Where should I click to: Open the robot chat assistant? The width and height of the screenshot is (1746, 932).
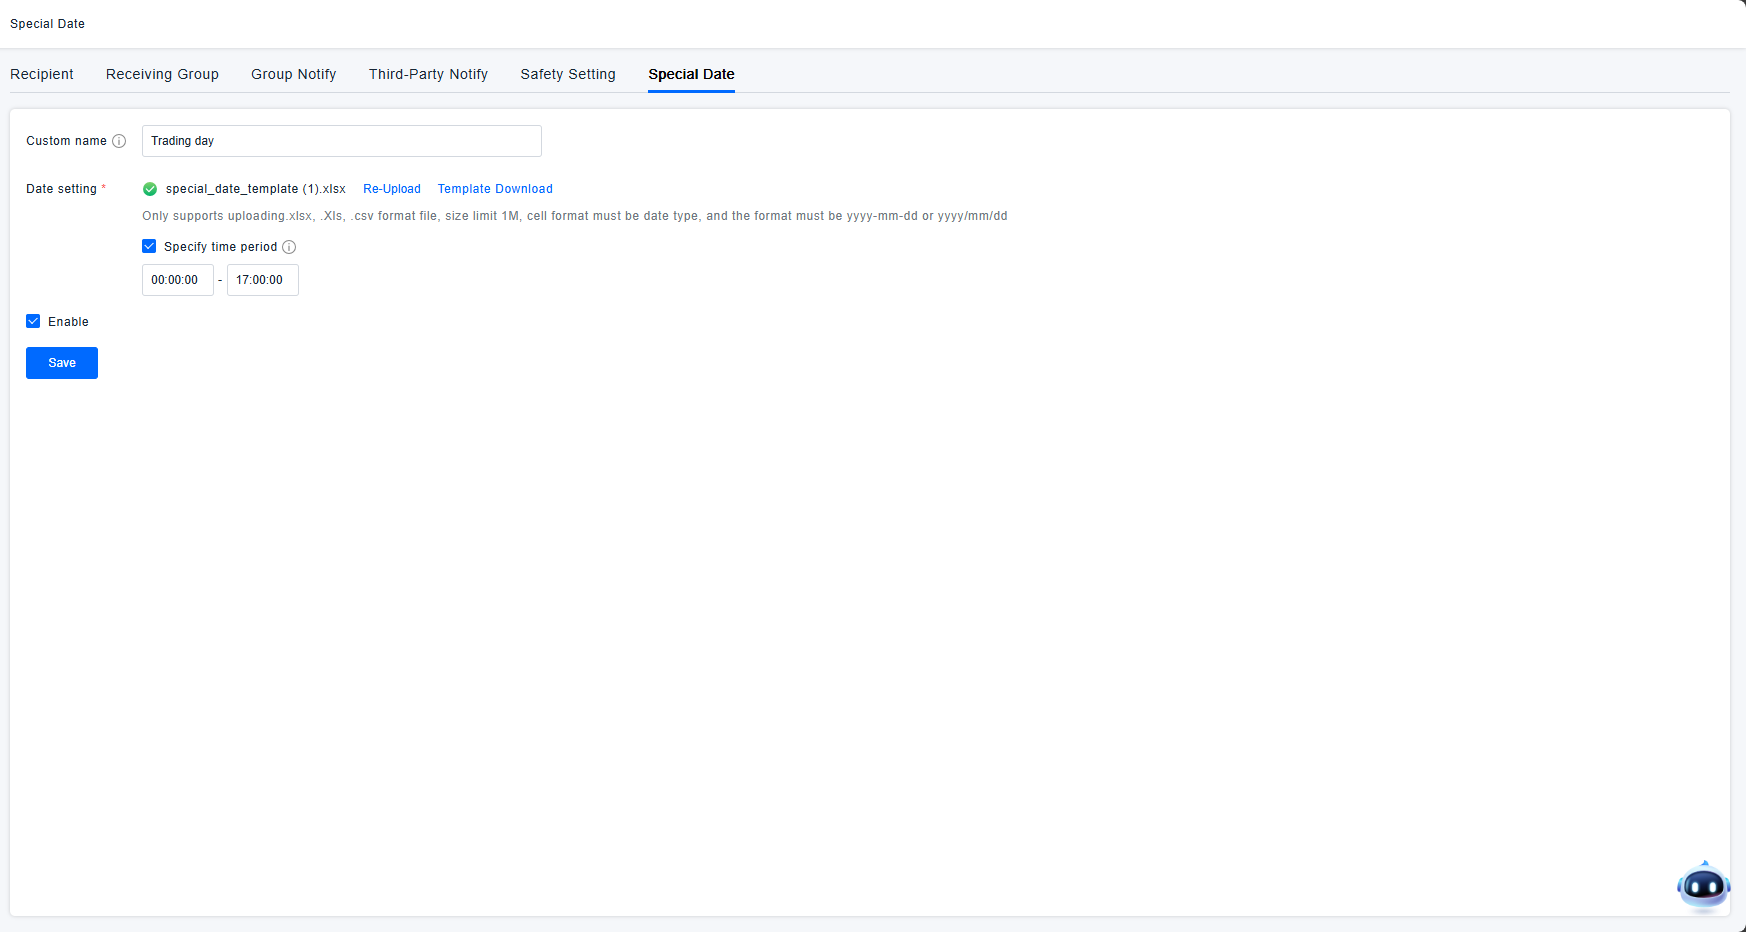coord(1703,886)
